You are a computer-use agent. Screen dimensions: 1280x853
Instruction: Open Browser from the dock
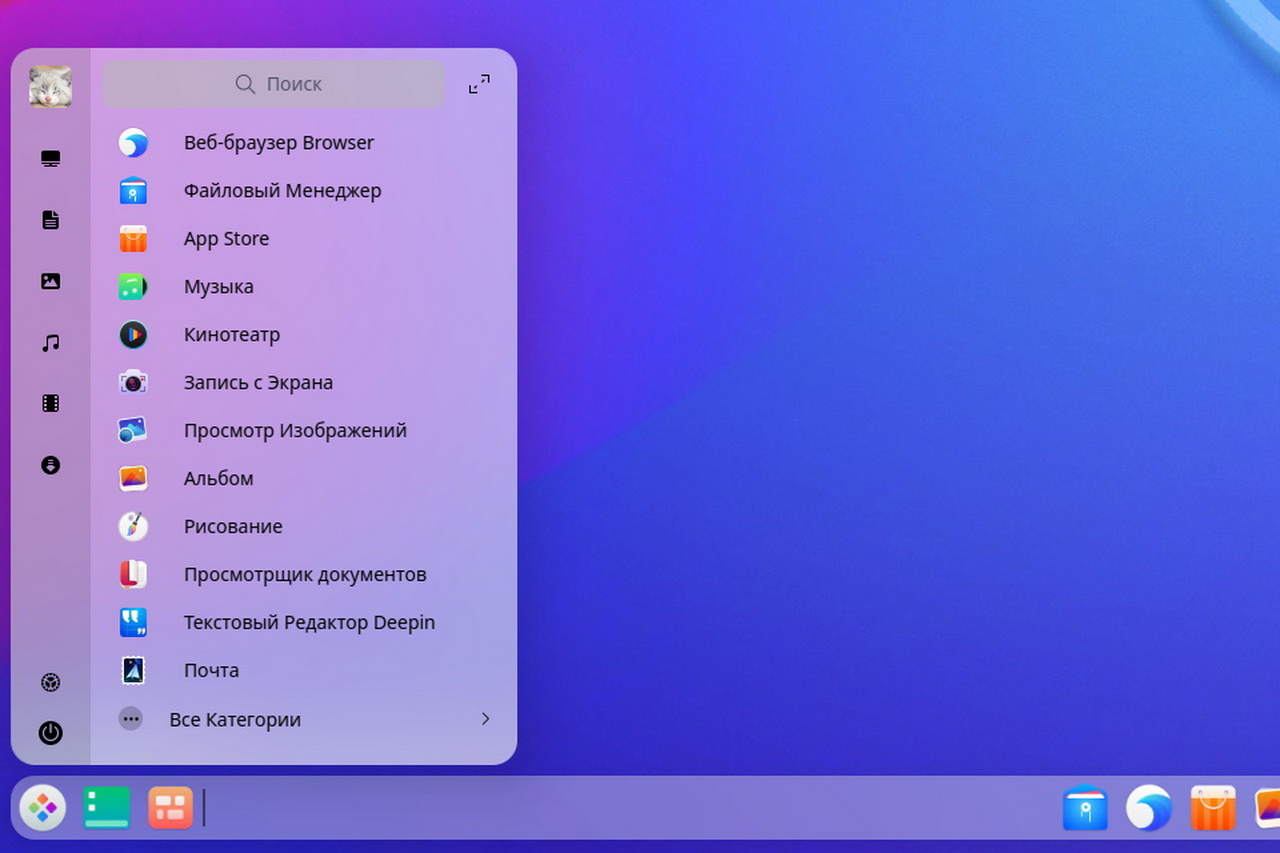1149,808
